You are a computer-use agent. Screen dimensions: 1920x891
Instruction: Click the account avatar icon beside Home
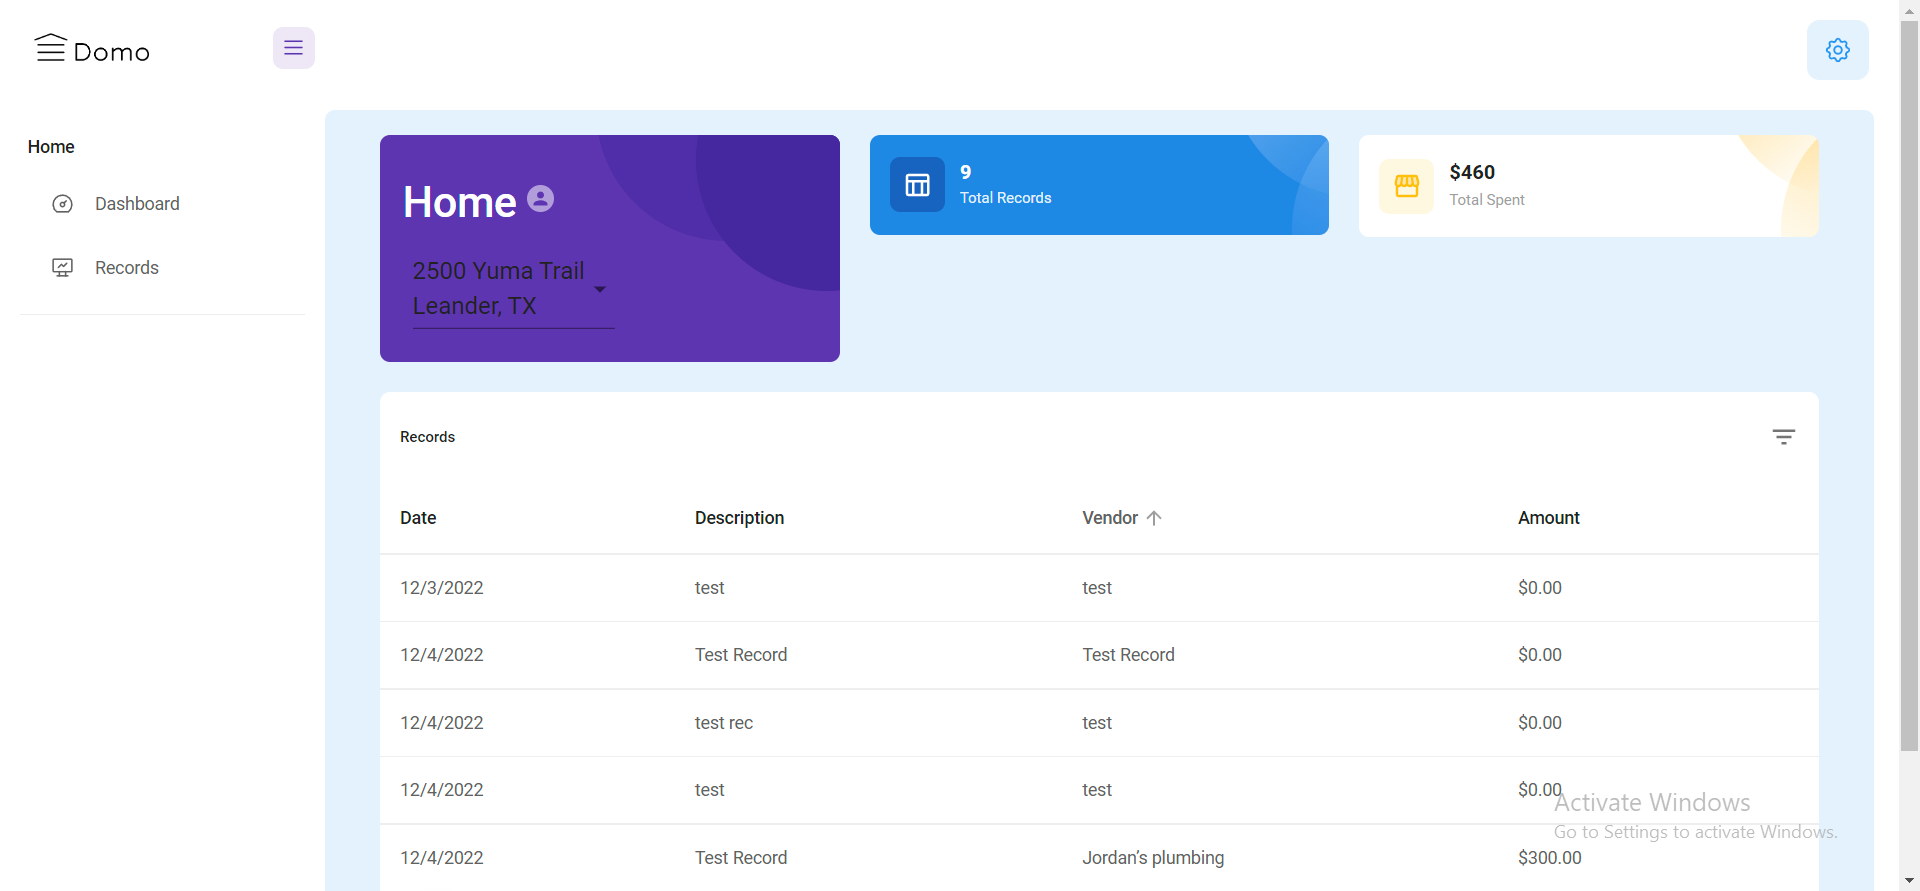(x=540, y=198)
